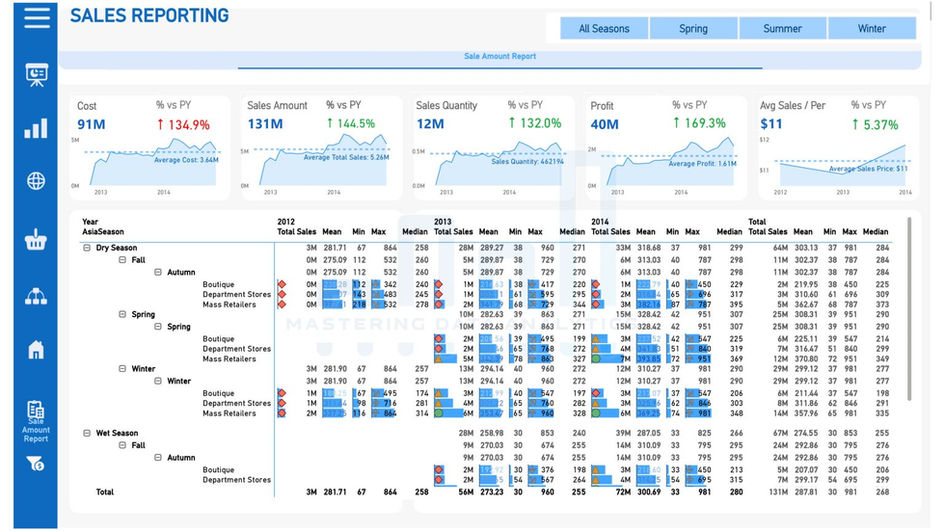
Task: Select the bar chart icon in sidebar
Action: click(36, 128)
